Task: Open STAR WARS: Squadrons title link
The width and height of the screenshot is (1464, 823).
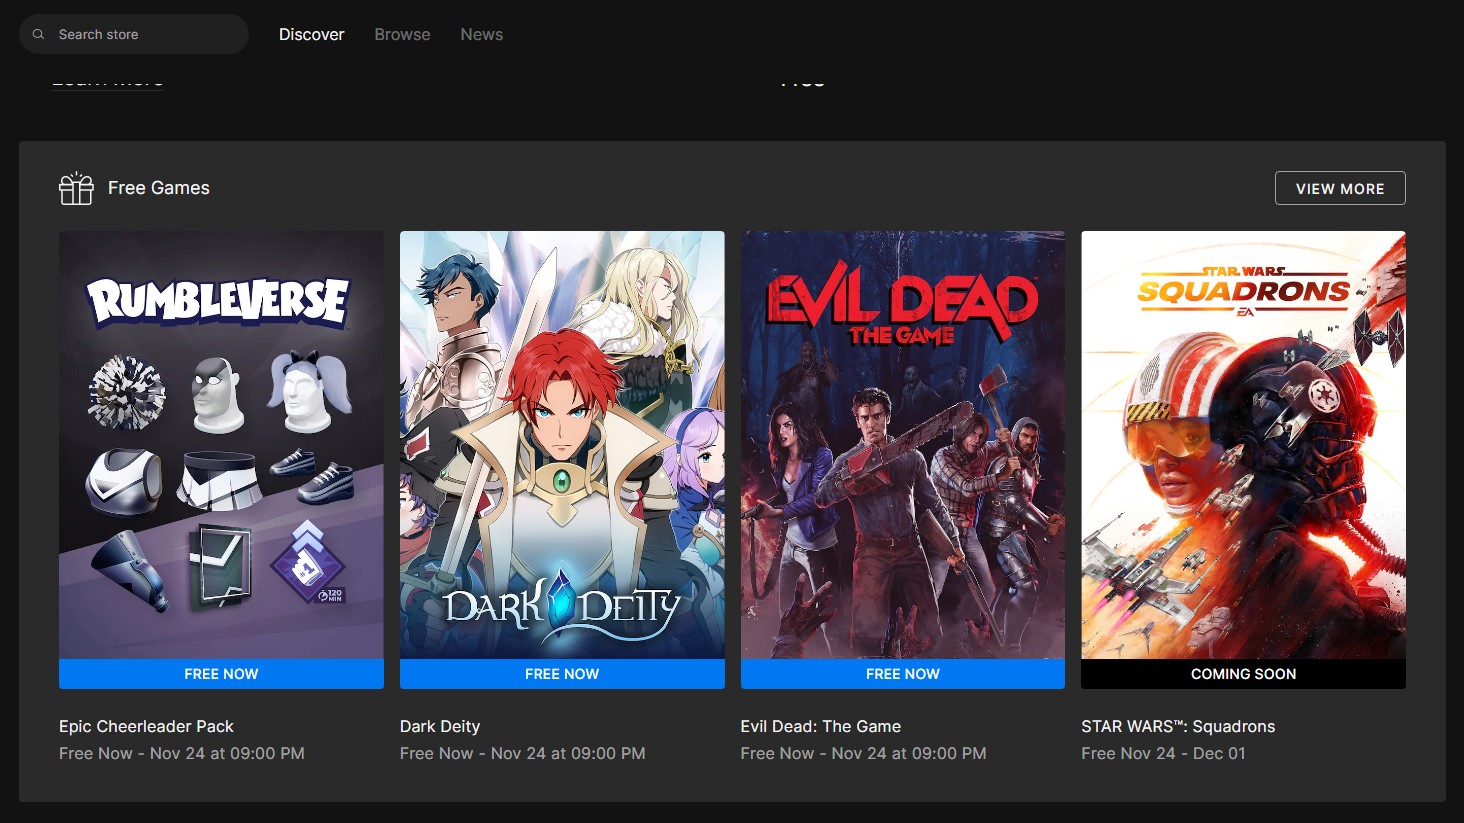Action: coord(1178,726)
